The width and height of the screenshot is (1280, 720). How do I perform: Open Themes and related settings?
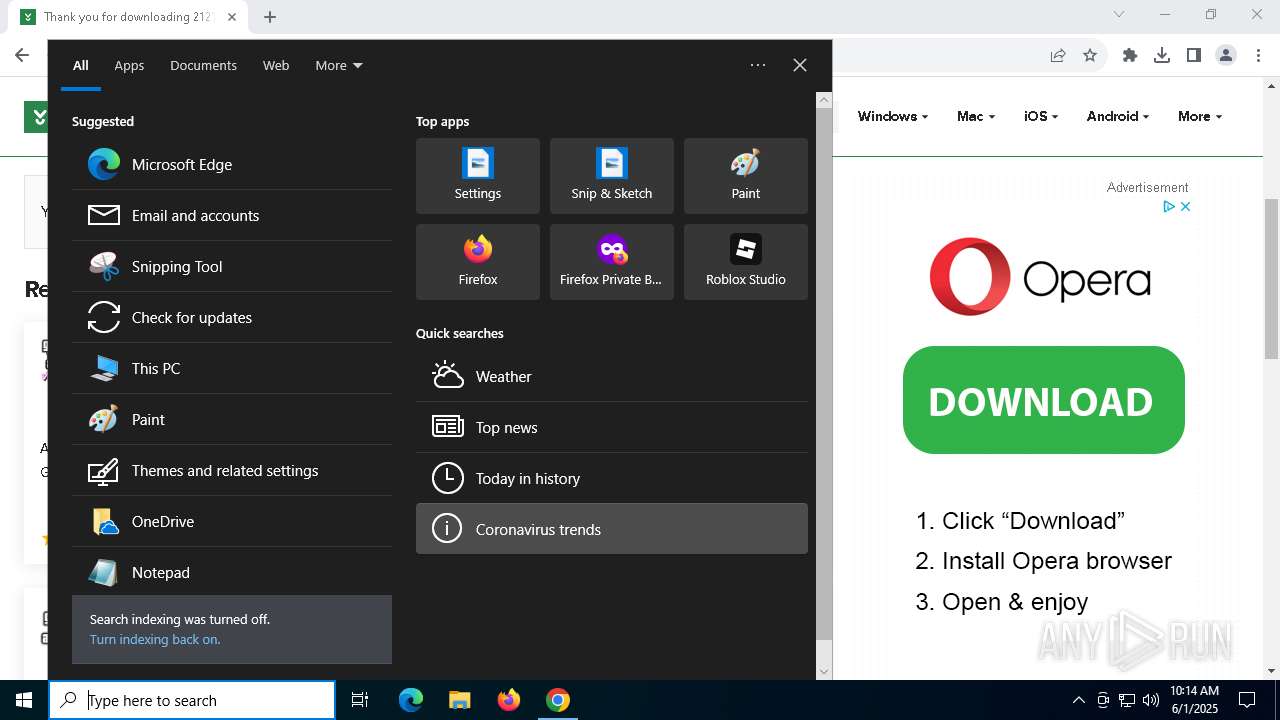[232, 470]
